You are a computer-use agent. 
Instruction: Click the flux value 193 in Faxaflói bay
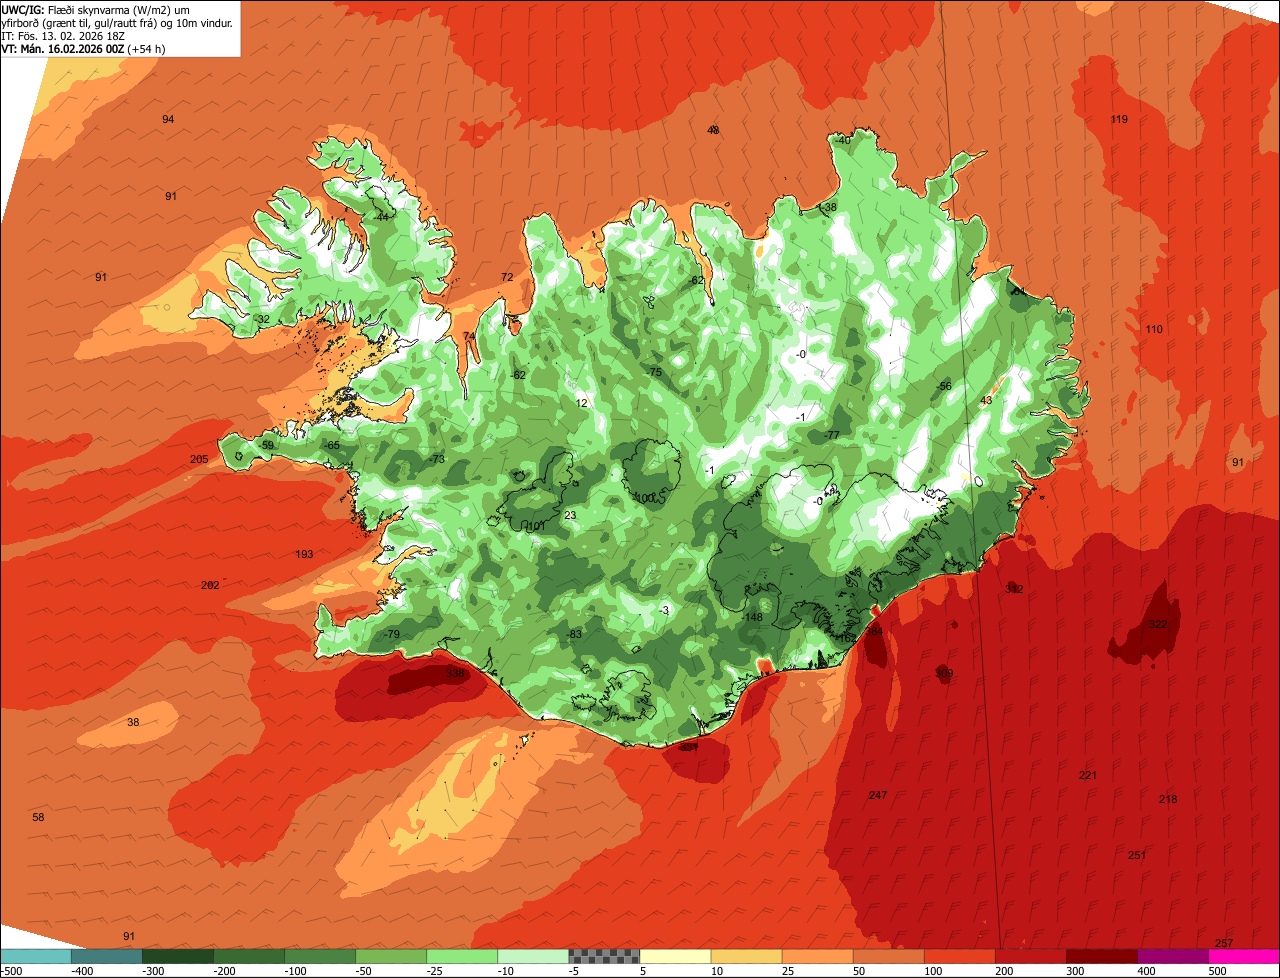pyautogui.click(x=304, y=554)
